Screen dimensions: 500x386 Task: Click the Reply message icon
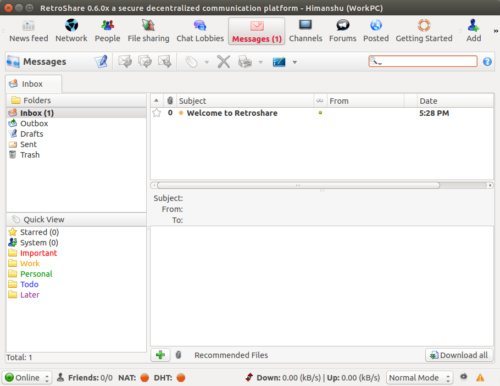point(125,62)
